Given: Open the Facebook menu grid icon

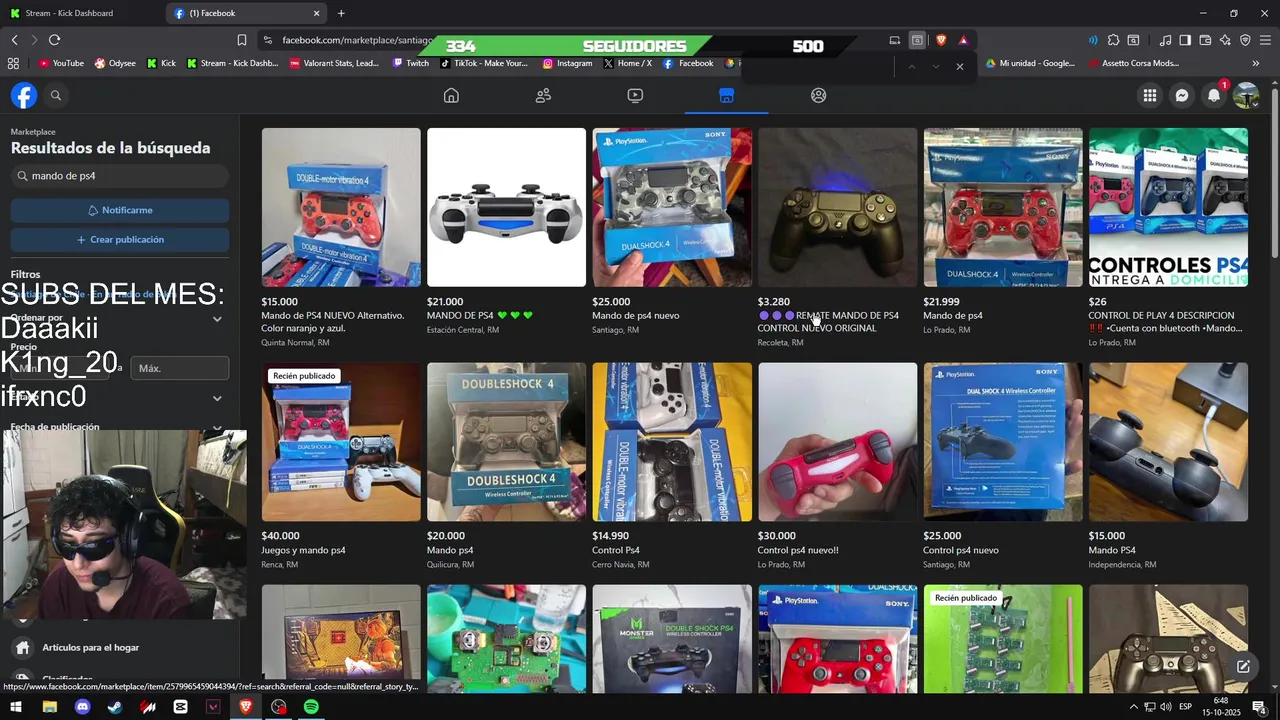Looking at the screenshot, I should (x=1150, y=95).
